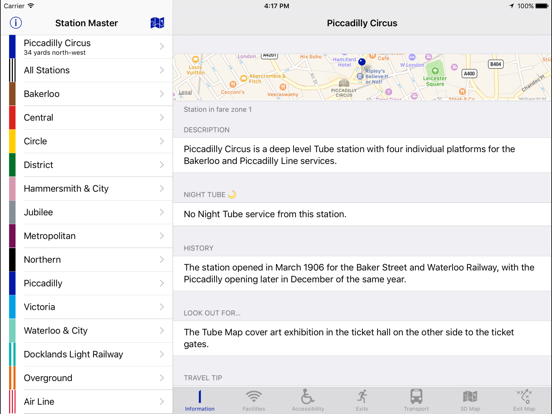This screenshot has height=414, width=552.
Task: Tap the night tube moon icon
Action: pyautogui.click(x=232, y=194)
